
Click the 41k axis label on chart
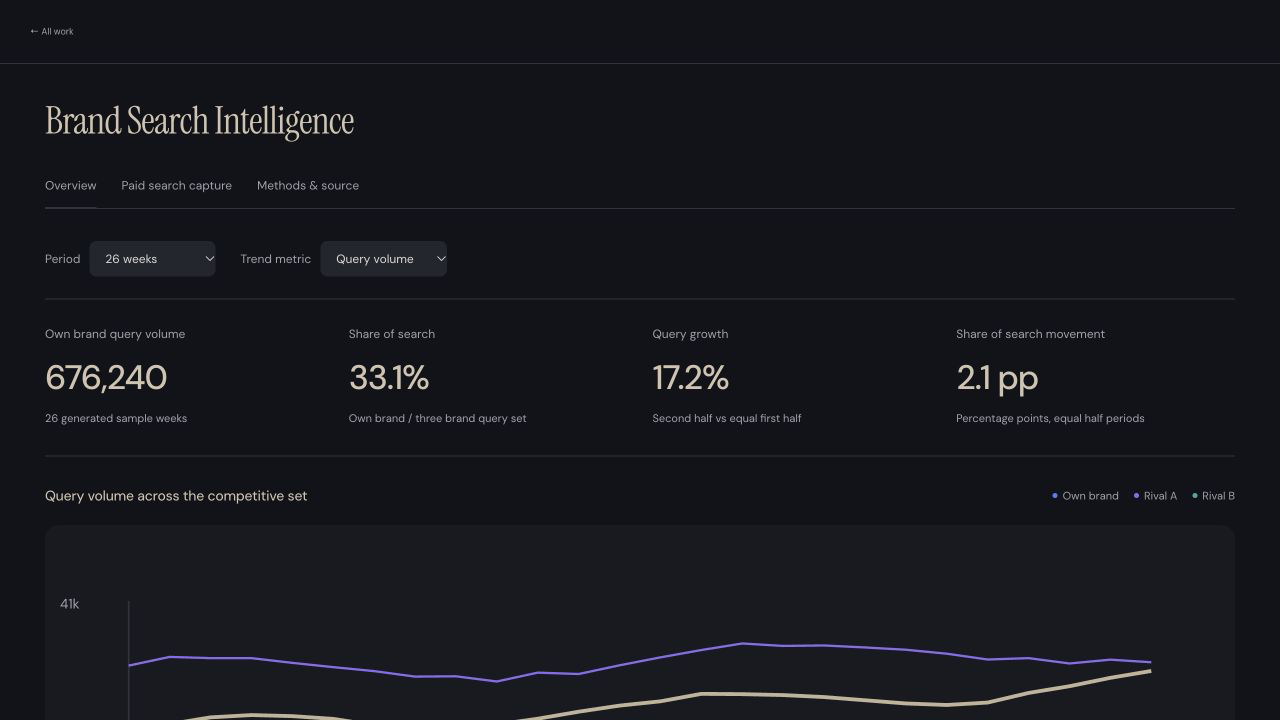(70, 604)
